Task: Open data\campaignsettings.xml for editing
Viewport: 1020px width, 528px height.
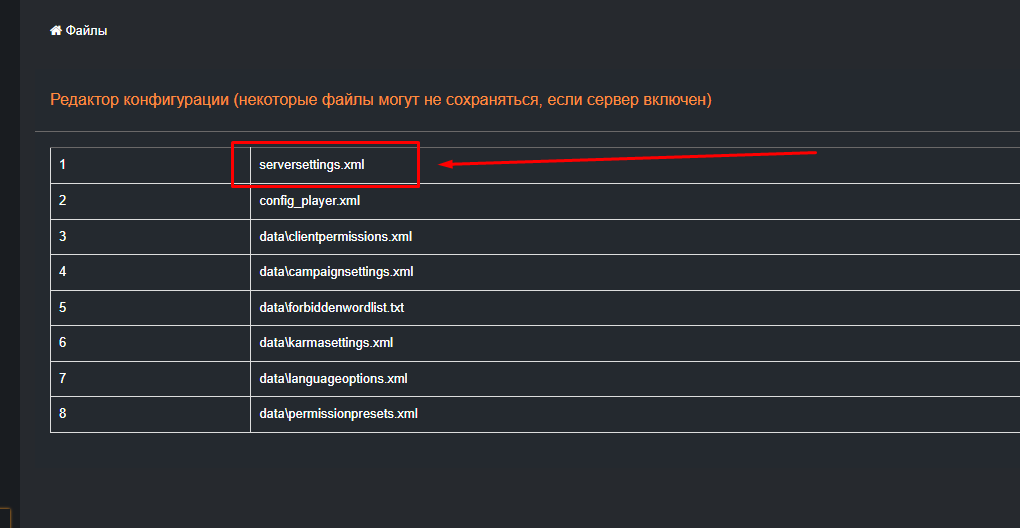Action: point(336,272)
